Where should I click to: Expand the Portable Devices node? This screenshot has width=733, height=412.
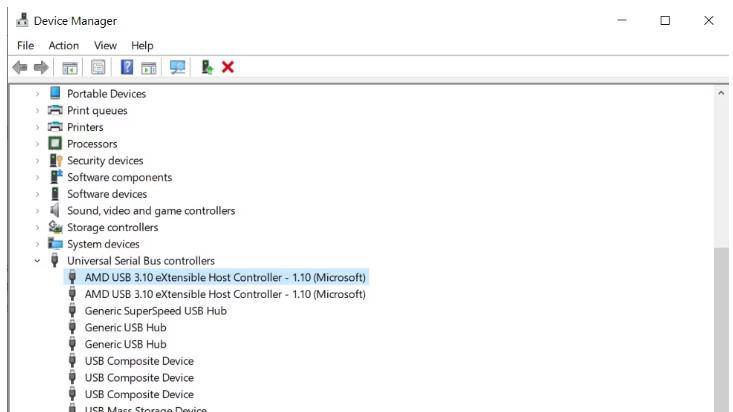(x=37, y=94)
